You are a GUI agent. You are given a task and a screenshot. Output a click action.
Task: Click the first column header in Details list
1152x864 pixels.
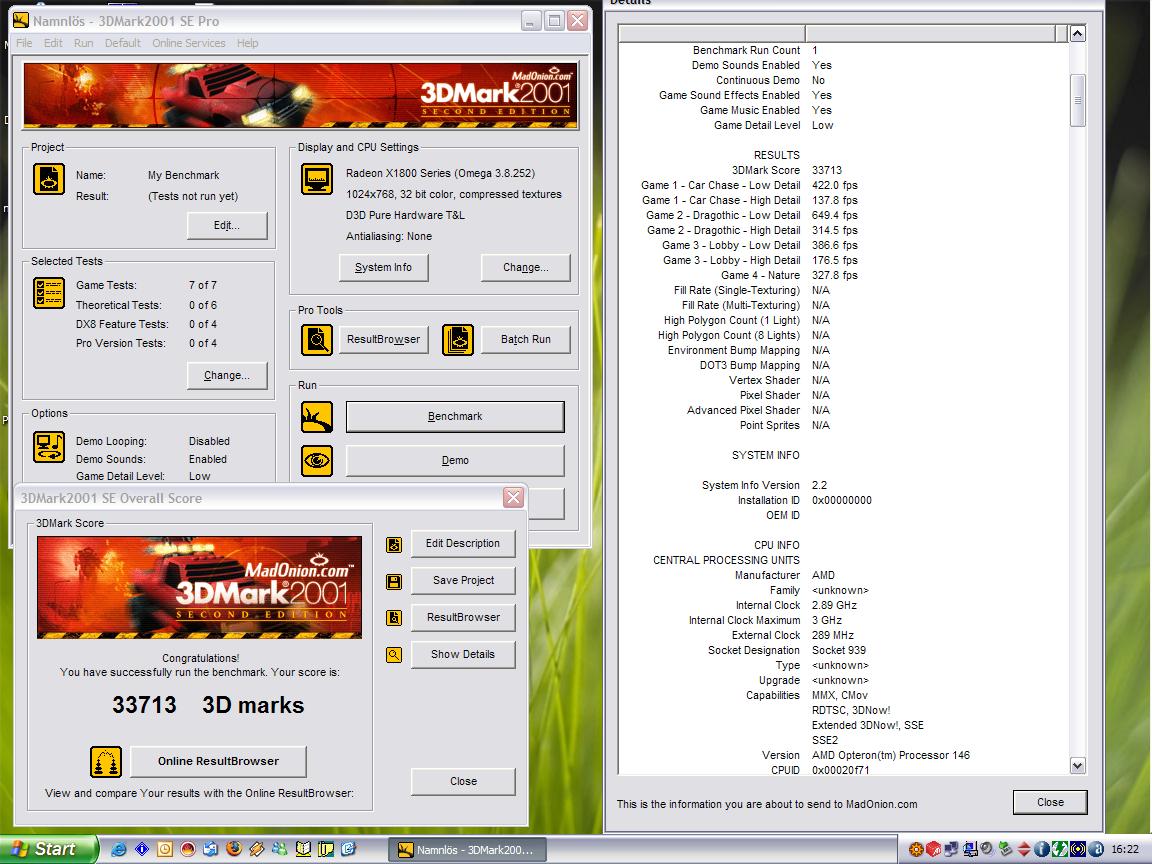[x=713, y=33]
